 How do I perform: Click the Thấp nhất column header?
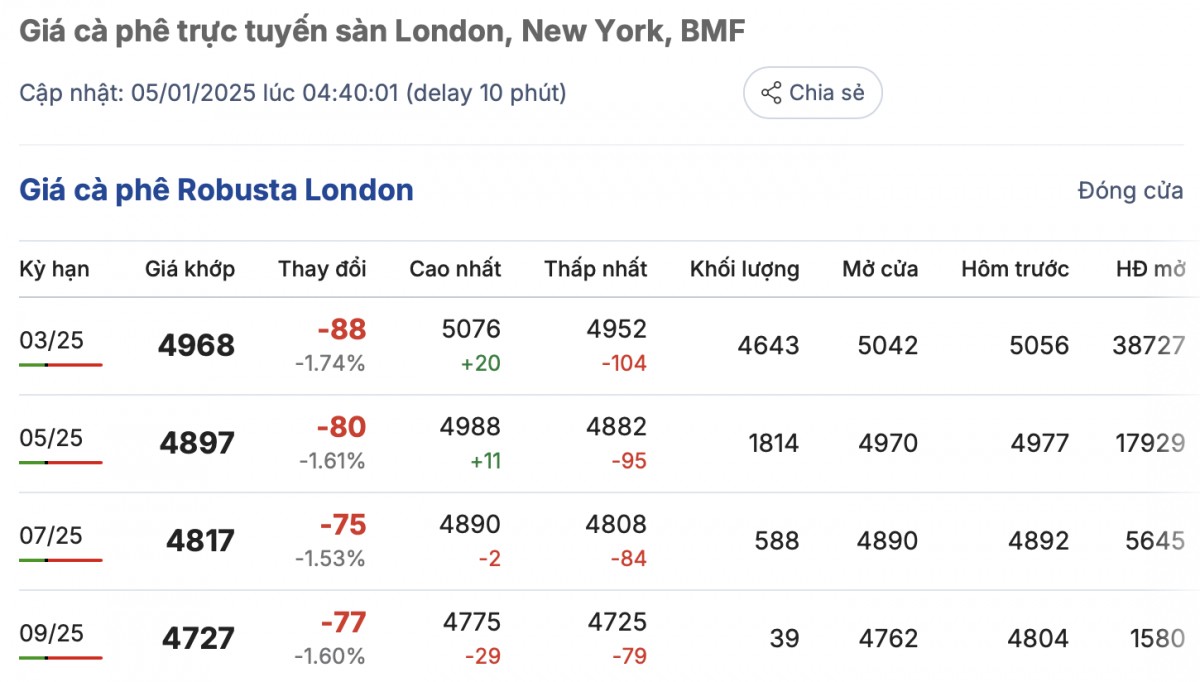[x=596, y=269]
